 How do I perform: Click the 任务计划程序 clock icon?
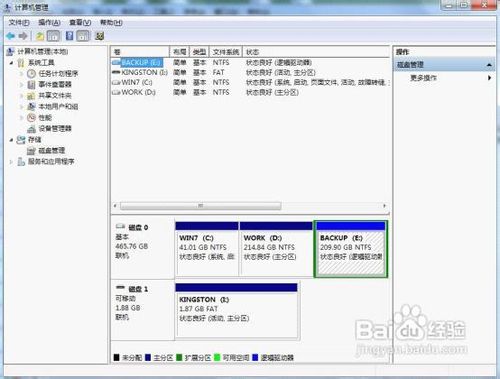(x=31, y=74)
